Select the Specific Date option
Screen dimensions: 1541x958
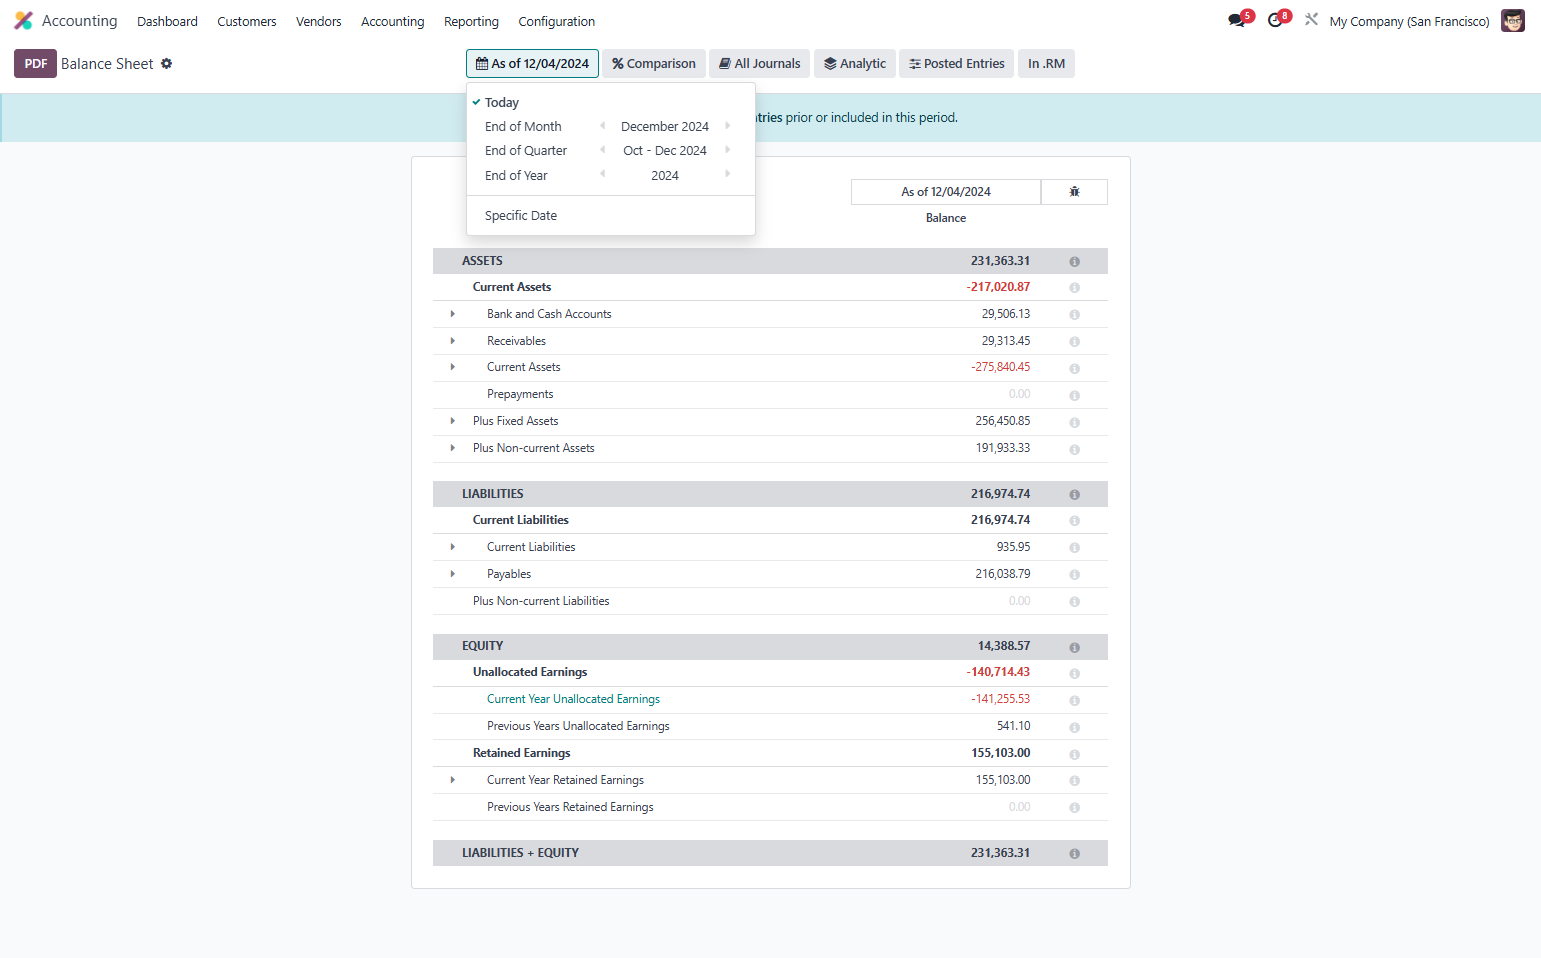click(x=521, y=215)
